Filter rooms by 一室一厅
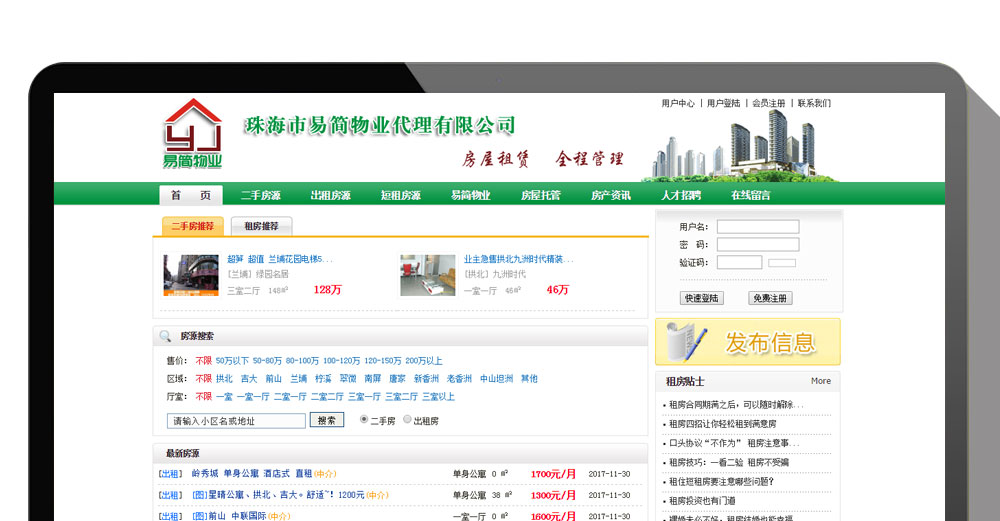1000x521 pixels. [253, 397]
